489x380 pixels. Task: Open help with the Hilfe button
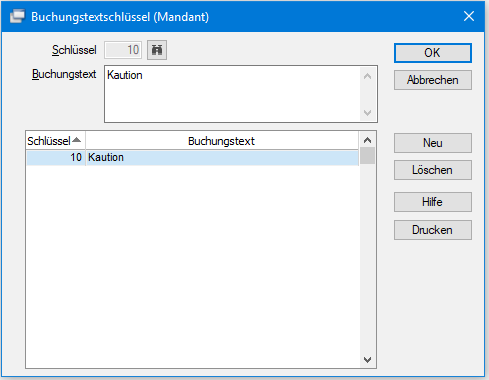433,202
